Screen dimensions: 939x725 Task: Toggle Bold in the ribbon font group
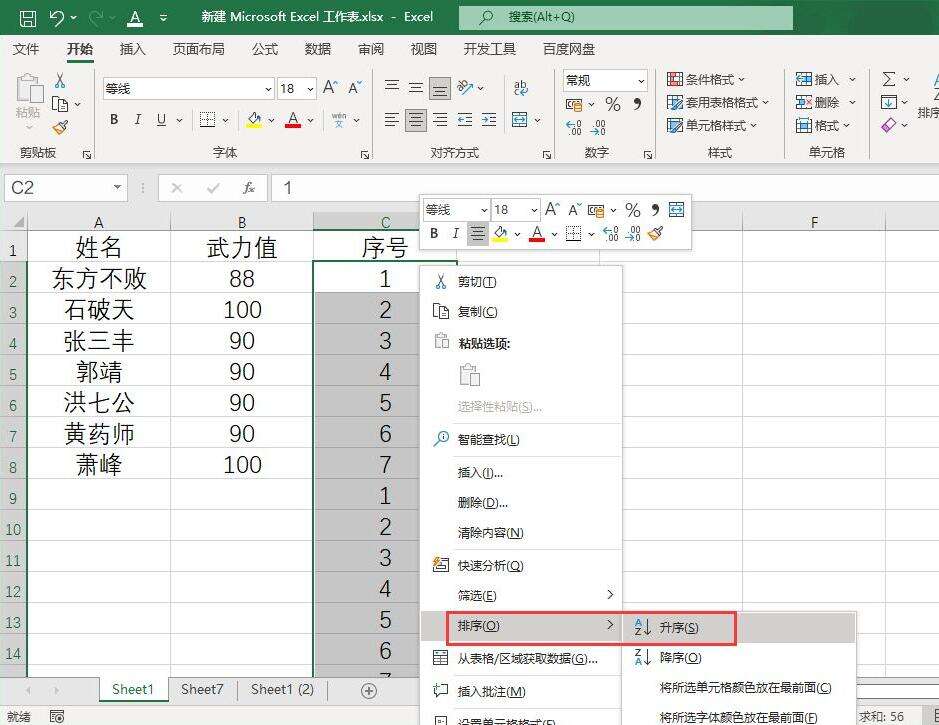pyautogui.click(x=114, y=120)
